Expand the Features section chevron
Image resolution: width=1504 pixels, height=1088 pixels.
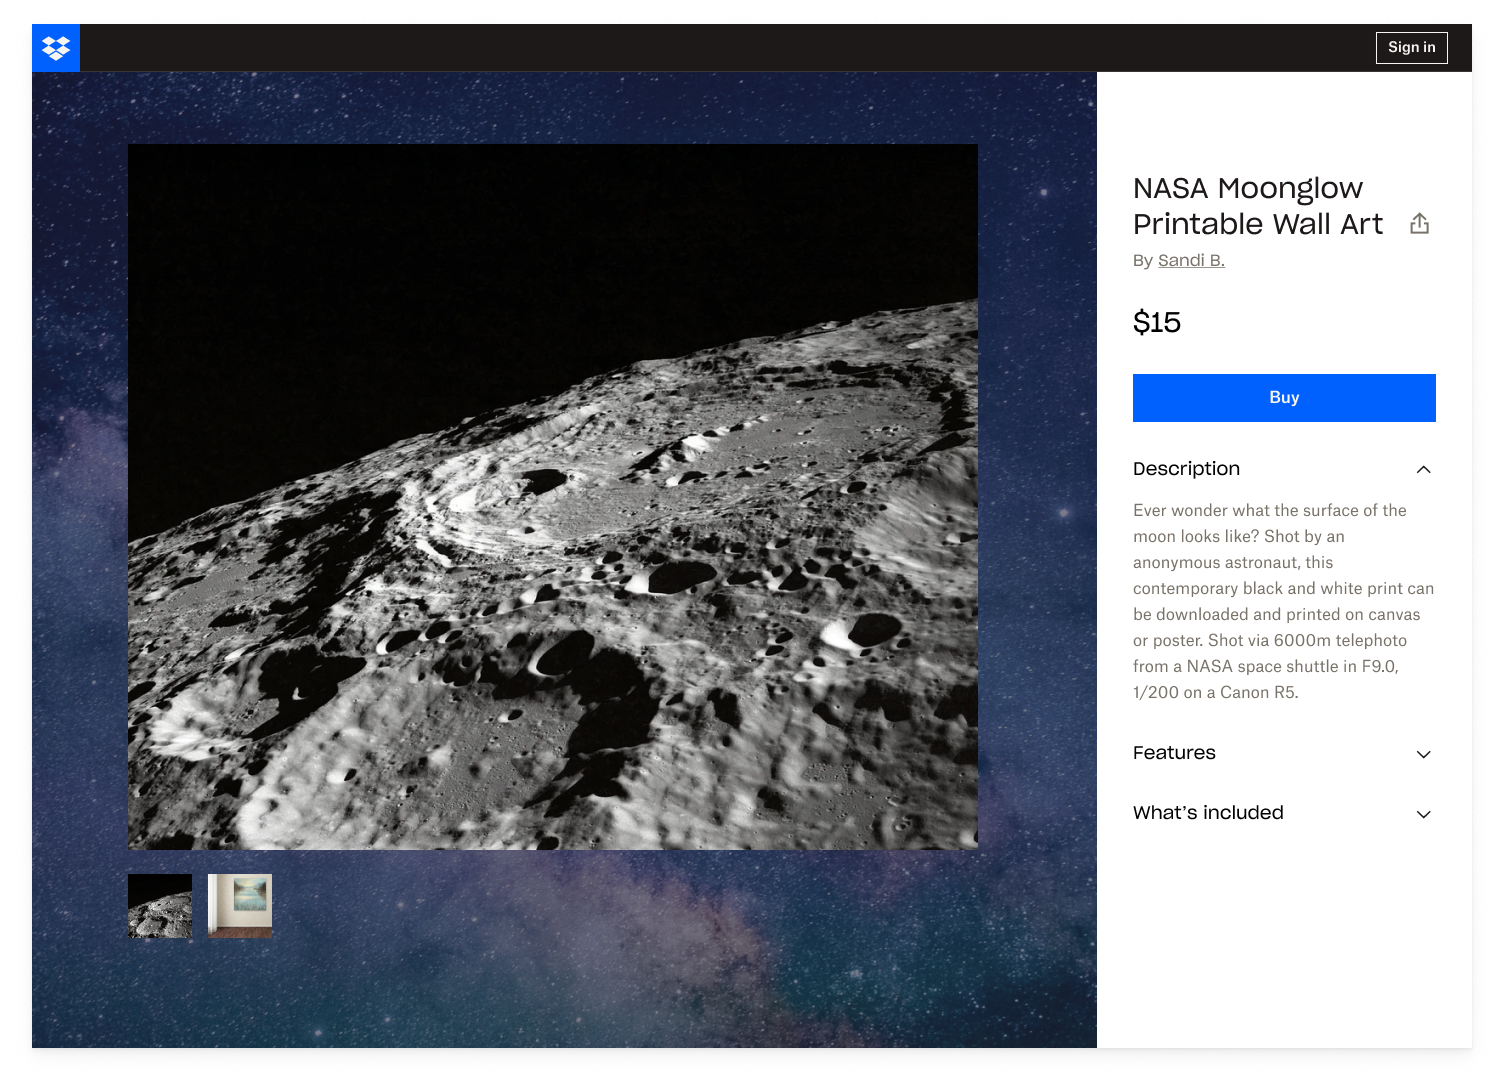(1423, 754)
